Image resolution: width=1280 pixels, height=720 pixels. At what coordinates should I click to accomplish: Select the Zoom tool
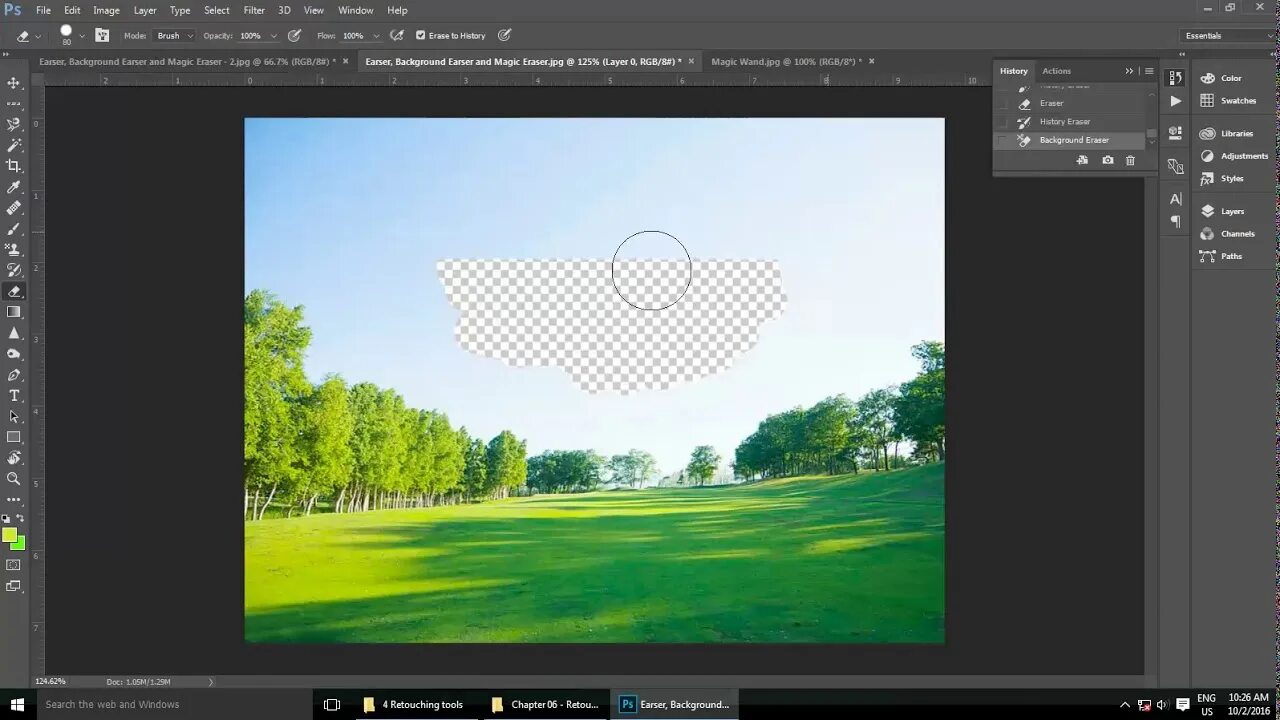14,479
